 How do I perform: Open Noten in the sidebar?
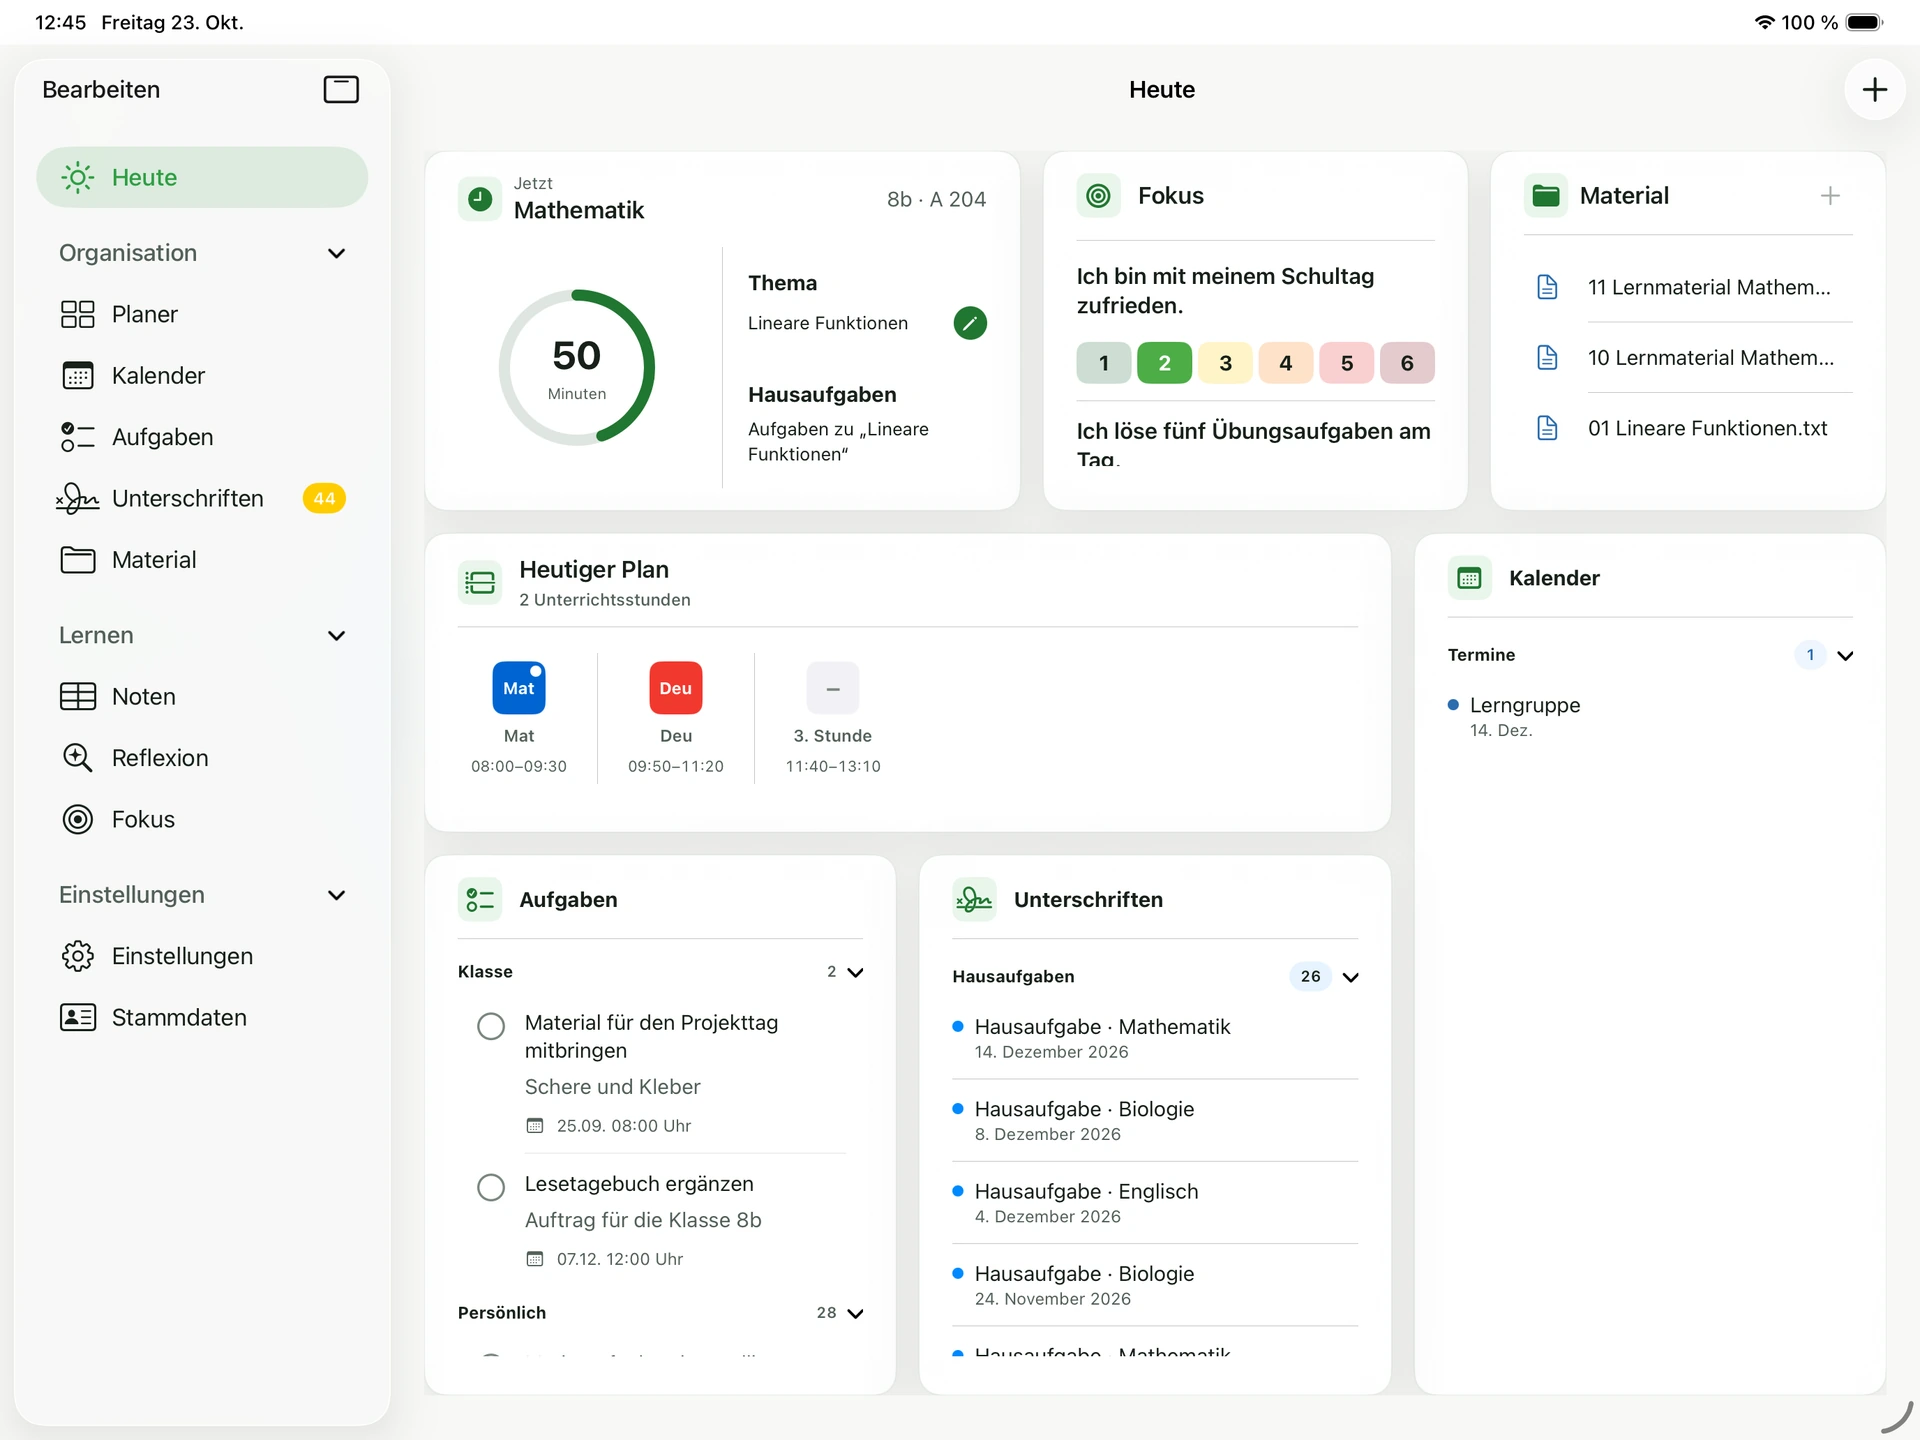coord(203,696)
